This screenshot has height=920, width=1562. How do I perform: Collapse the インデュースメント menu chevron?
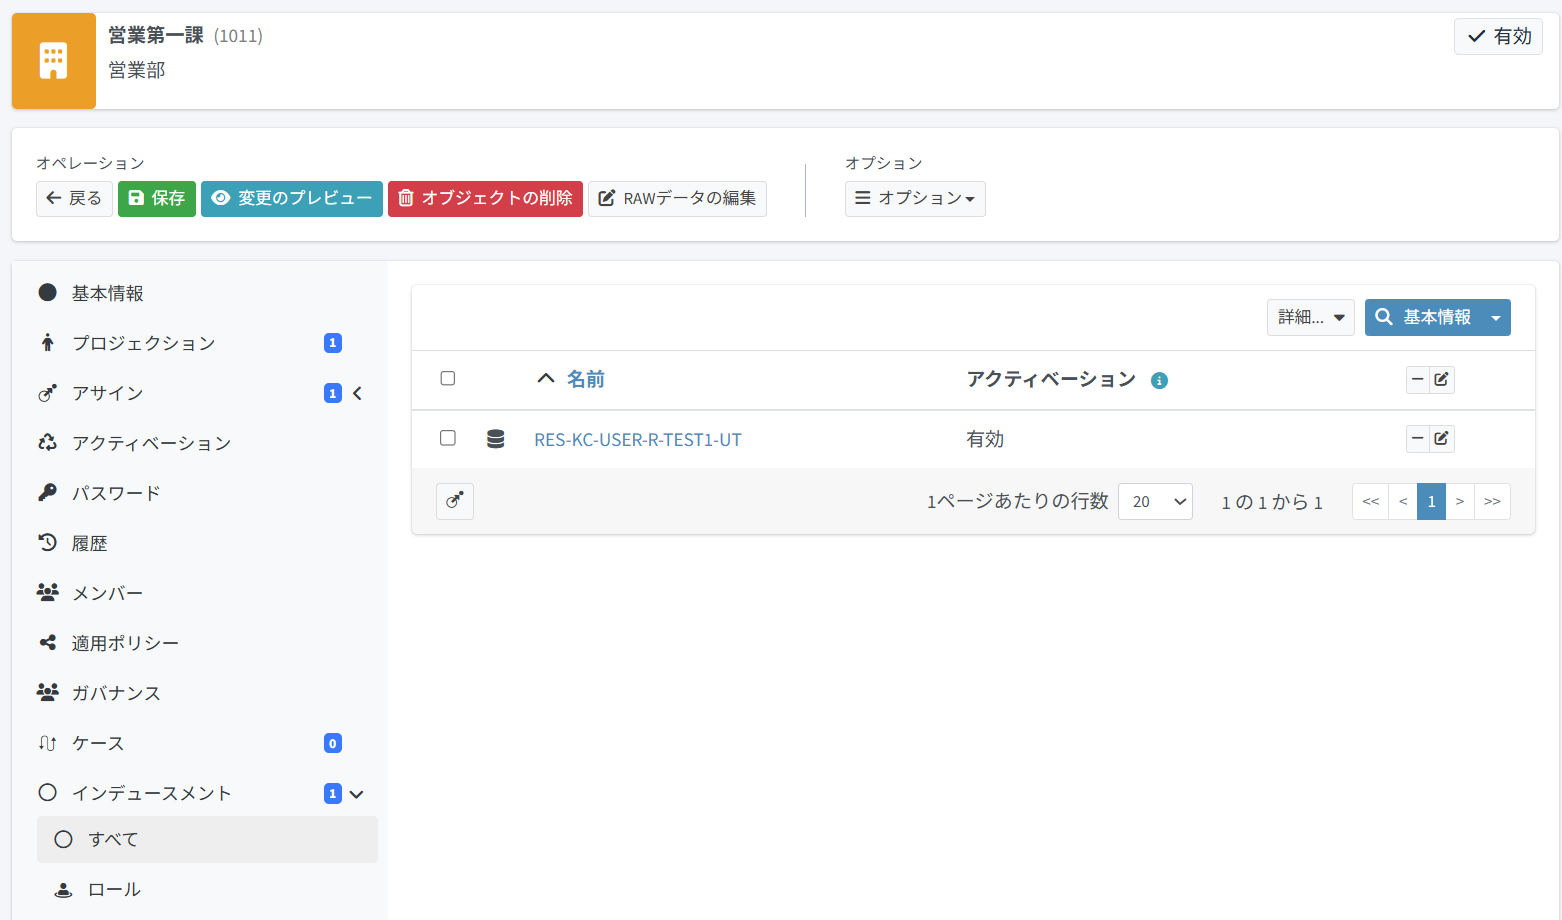click(x=356, y=794)
